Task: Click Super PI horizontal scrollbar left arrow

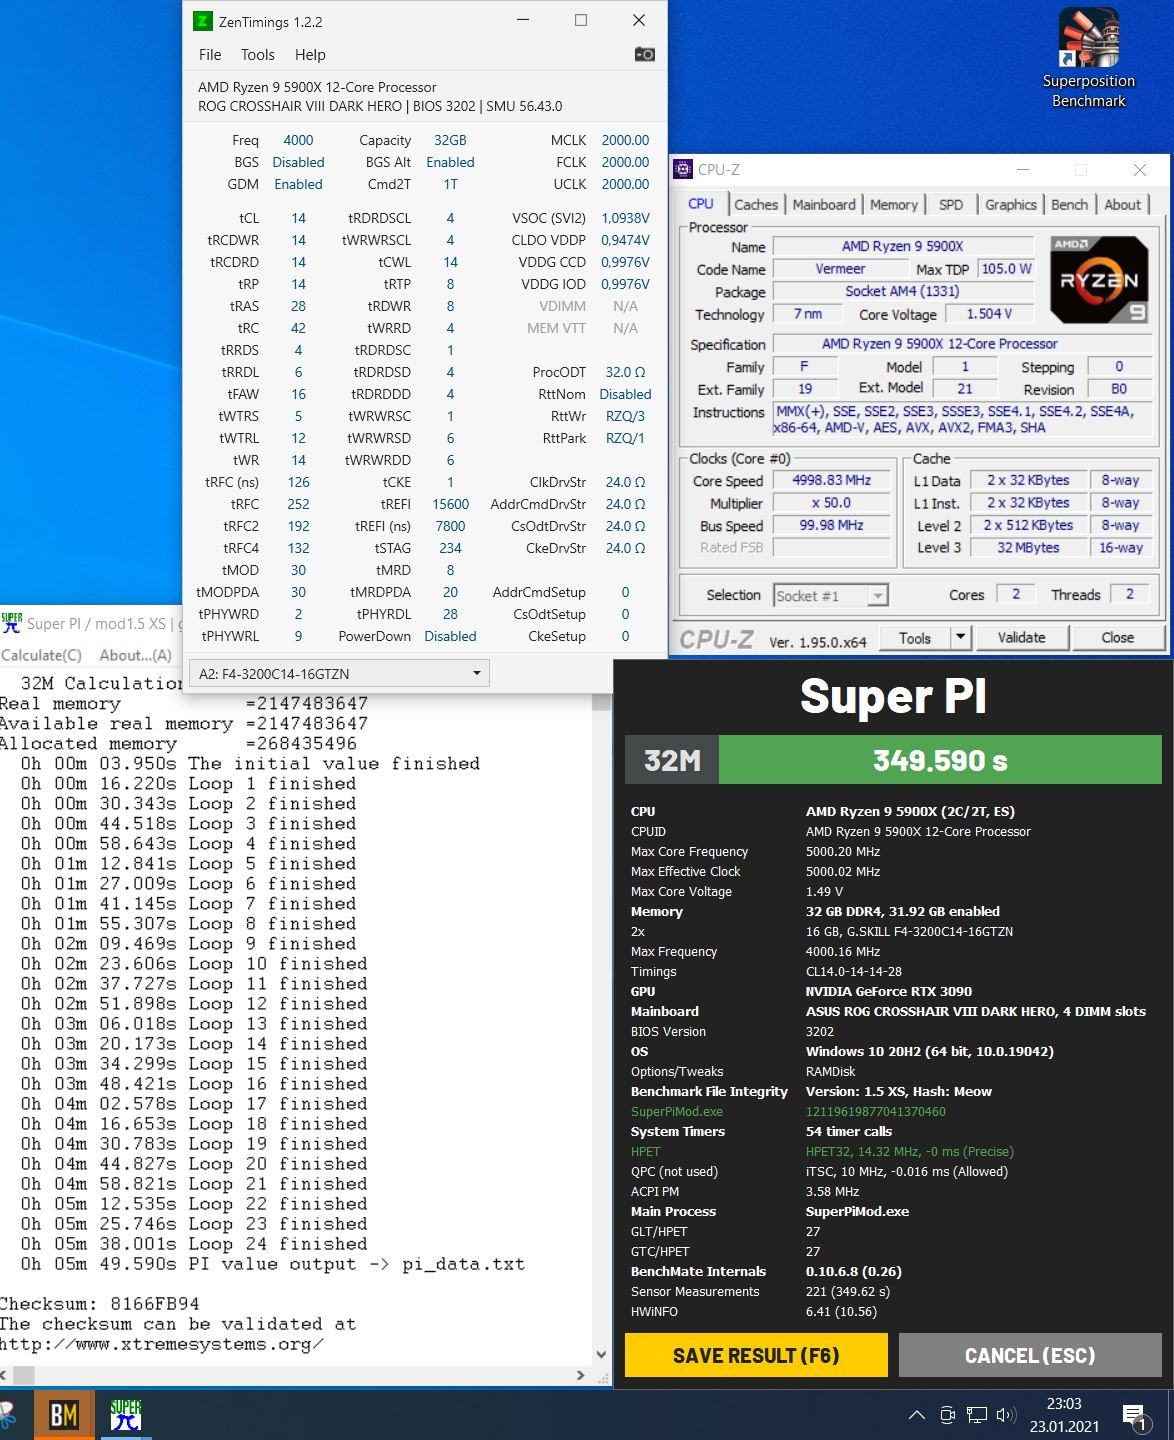Action: (x=6, y=1375)
